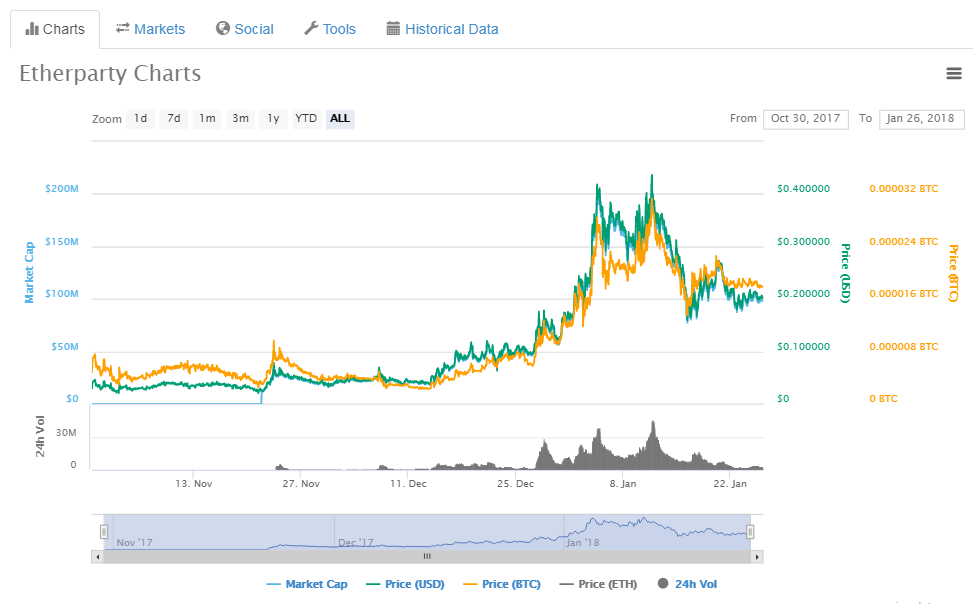Click Dec '17 label in navigator
The height and width of the screenshot is (604, 980).
(356, 543)
